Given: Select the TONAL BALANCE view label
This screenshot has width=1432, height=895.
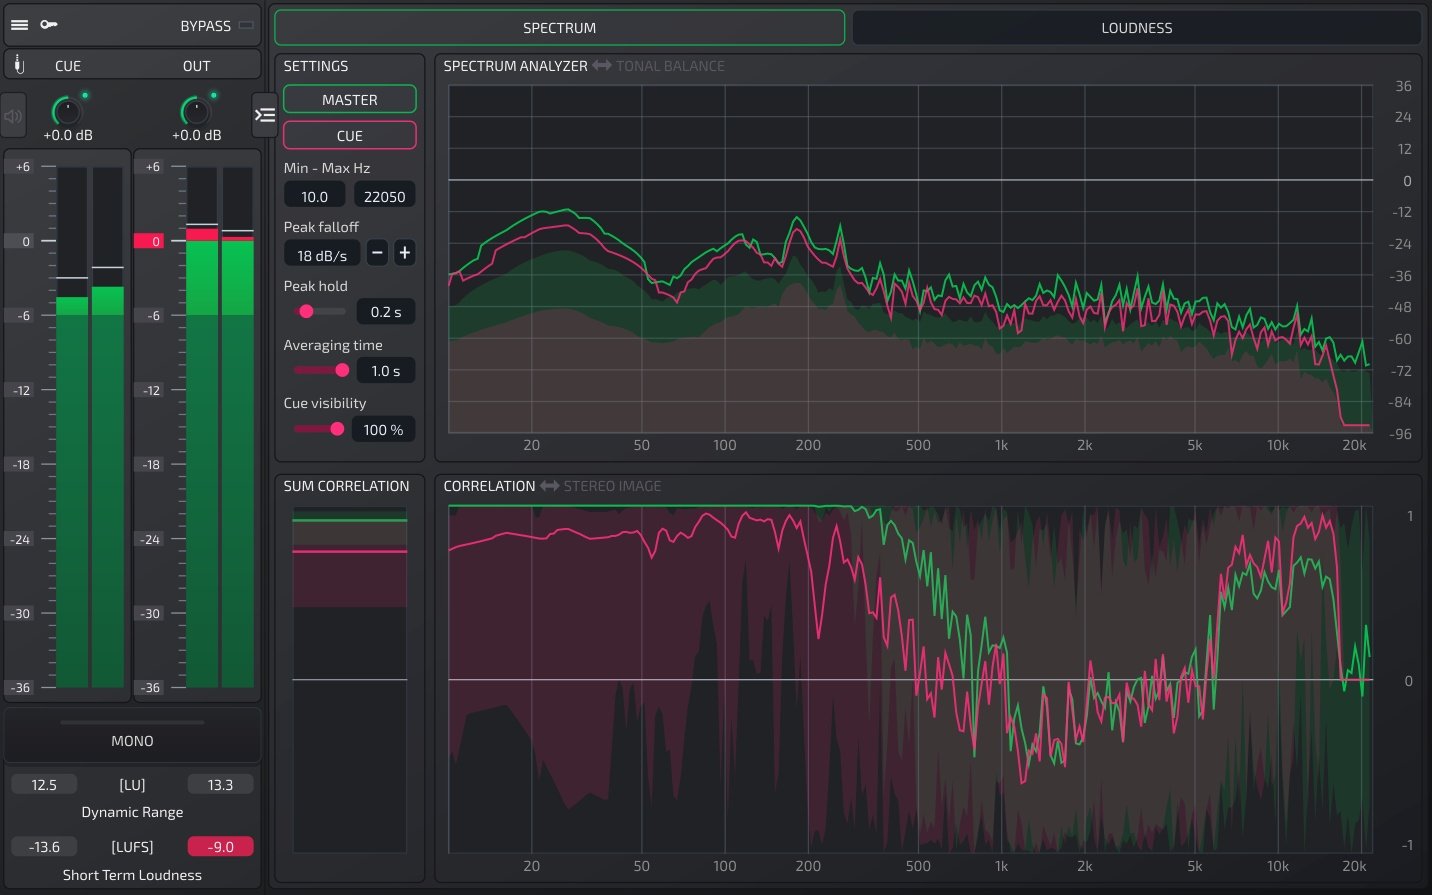Looking at the screenshot, I should point(670,66).
